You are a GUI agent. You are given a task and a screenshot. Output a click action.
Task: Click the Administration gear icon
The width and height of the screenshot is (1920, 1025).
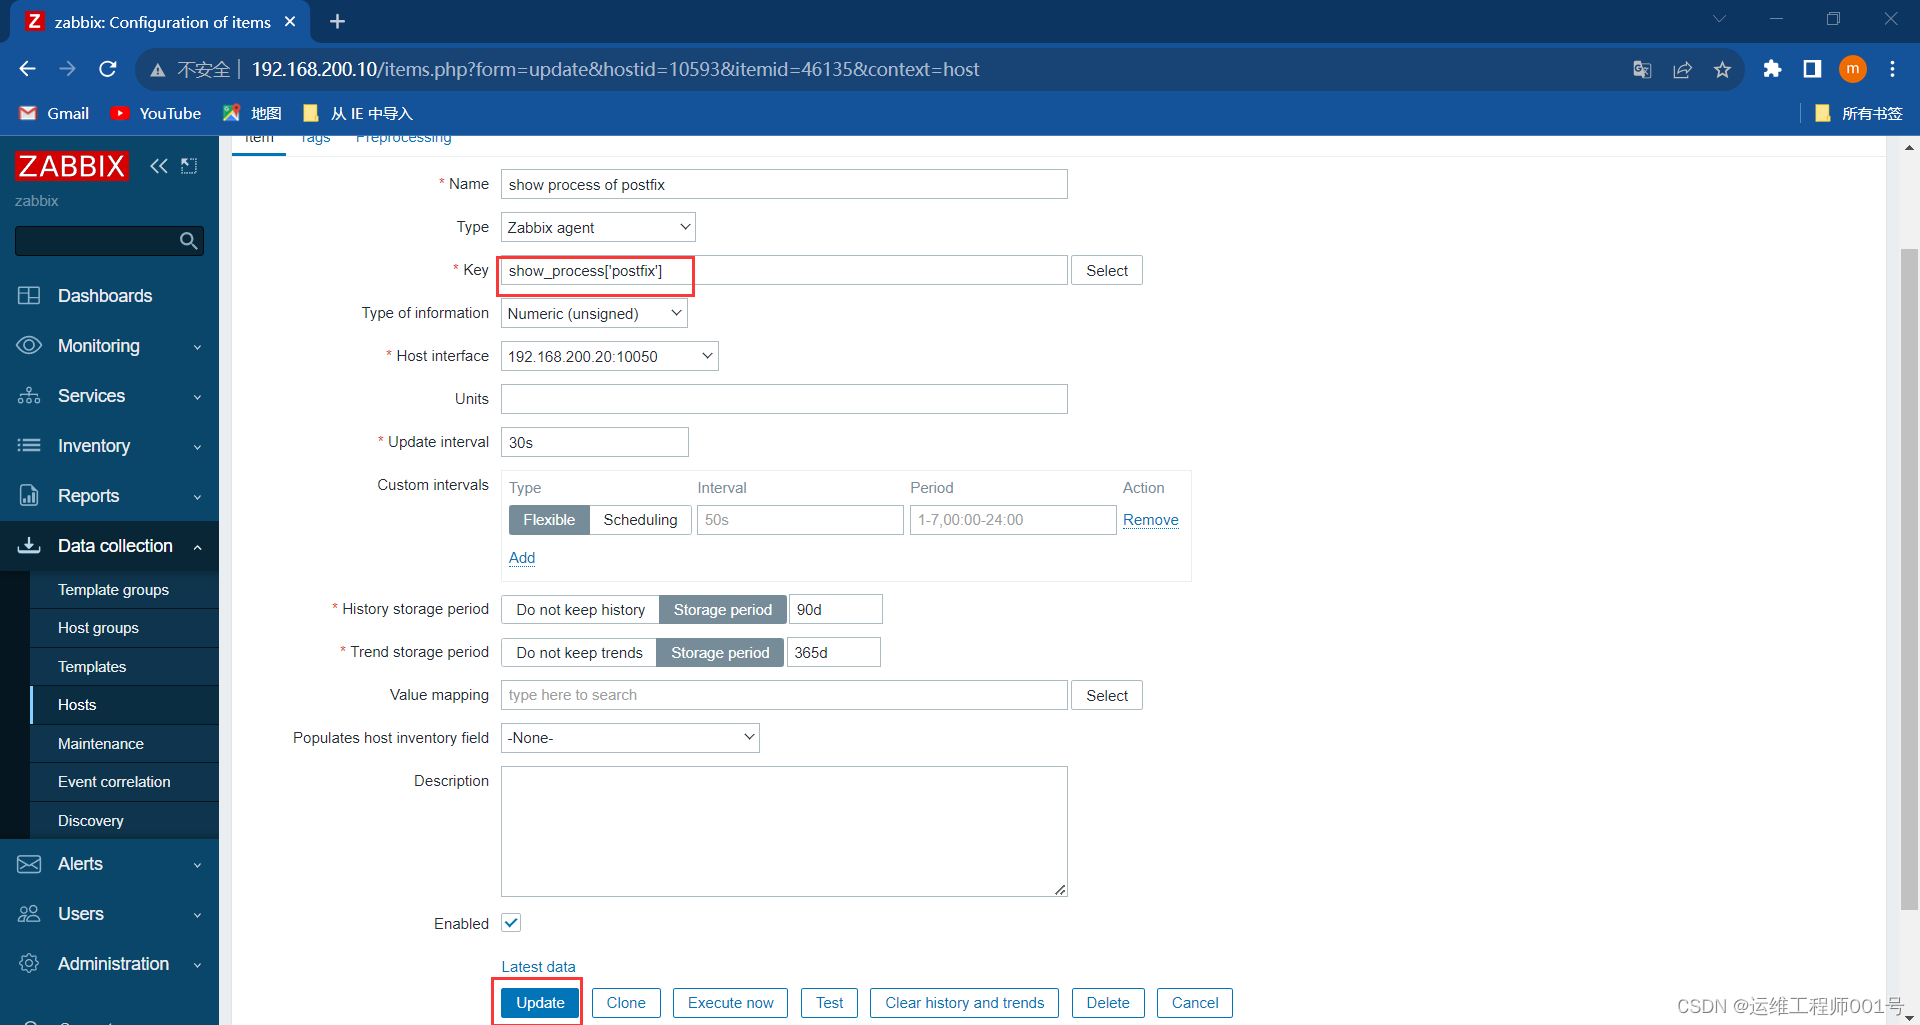tap(29, 964)
